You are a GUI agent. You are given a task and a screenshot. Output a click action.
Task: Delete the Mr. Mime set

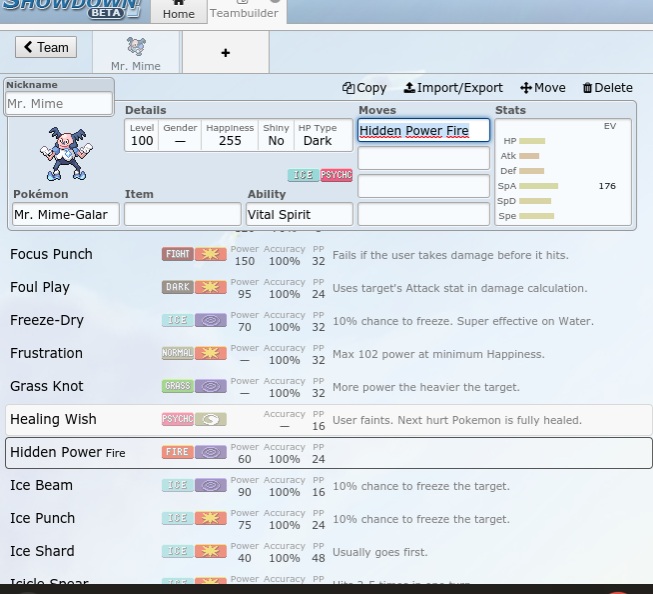pos(607,88)
